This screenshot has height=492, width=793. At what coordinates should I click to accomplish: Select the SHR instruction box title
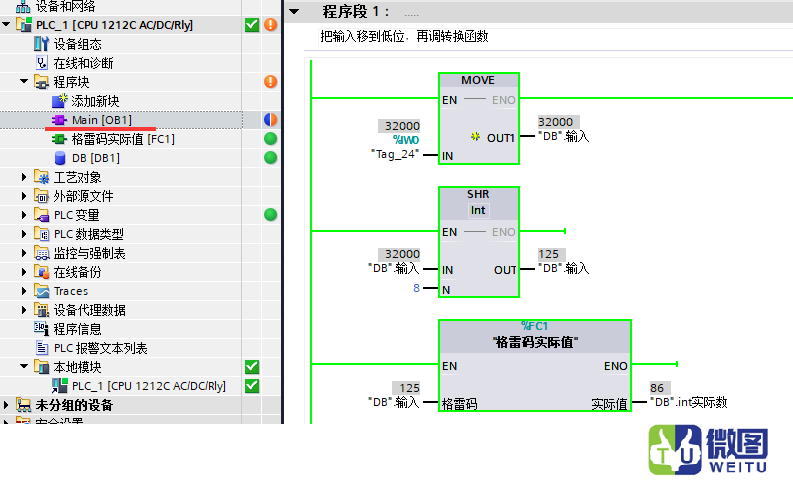click(x=478, y=194)
